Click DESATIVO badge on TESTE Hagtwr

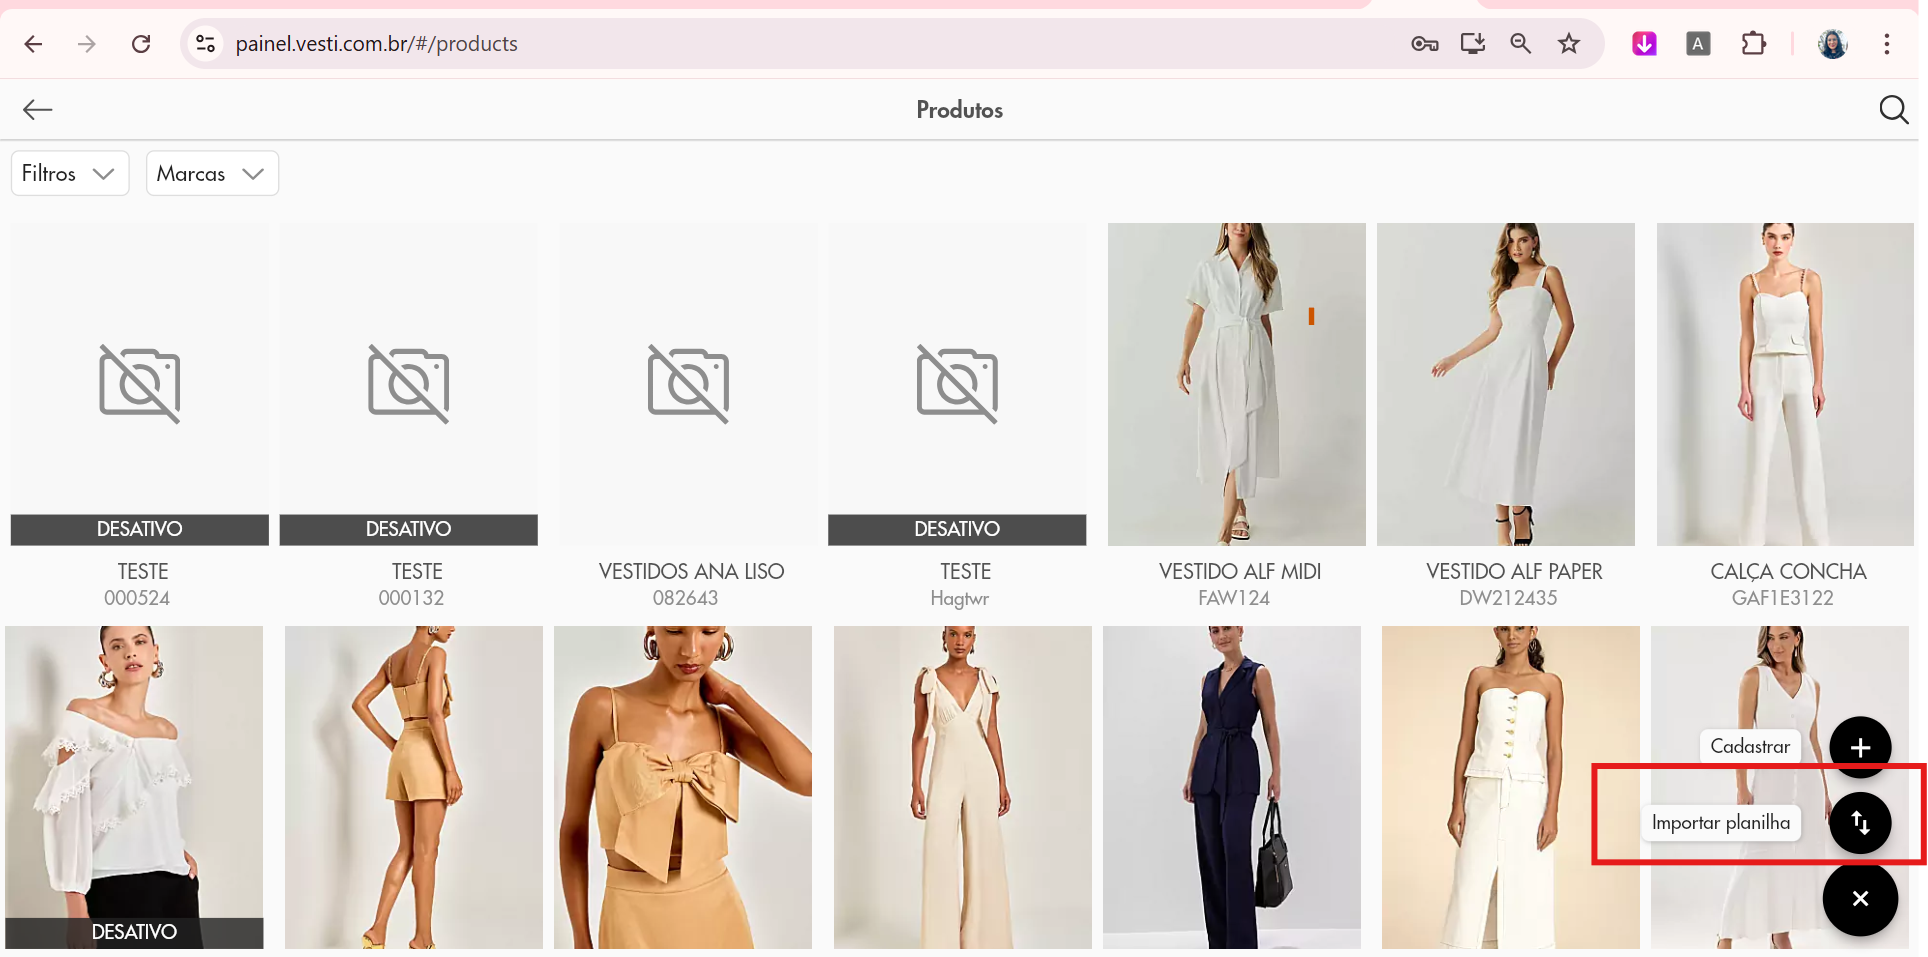[x=957, y=529]
